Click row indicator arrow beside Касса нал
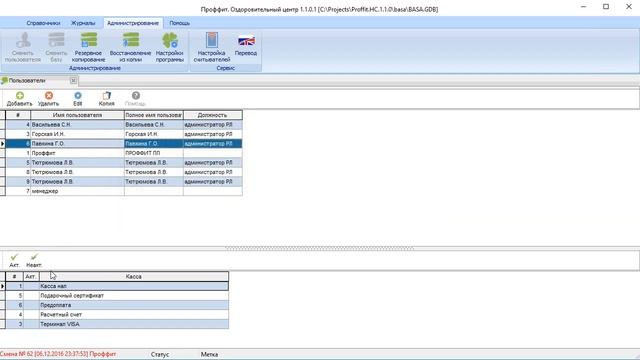 pos(2,286)
